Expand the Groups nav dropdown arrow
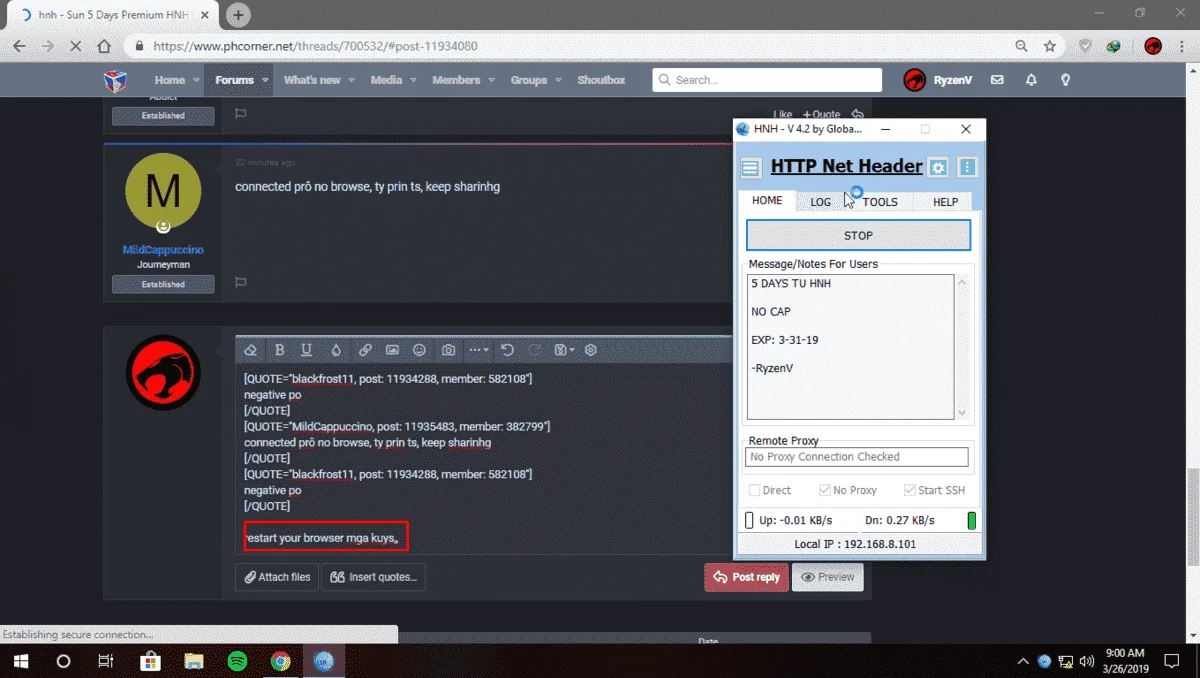 557,80
